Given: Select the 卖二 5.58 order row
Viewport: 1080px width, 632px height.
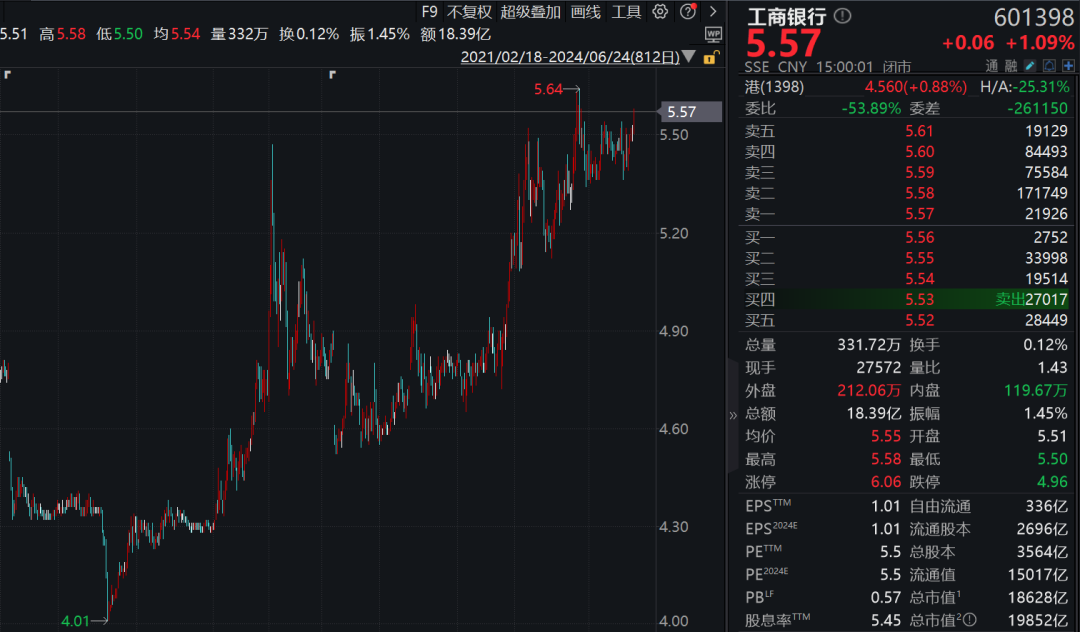Looking at the screenshot, I should click(x=906, y=193).
